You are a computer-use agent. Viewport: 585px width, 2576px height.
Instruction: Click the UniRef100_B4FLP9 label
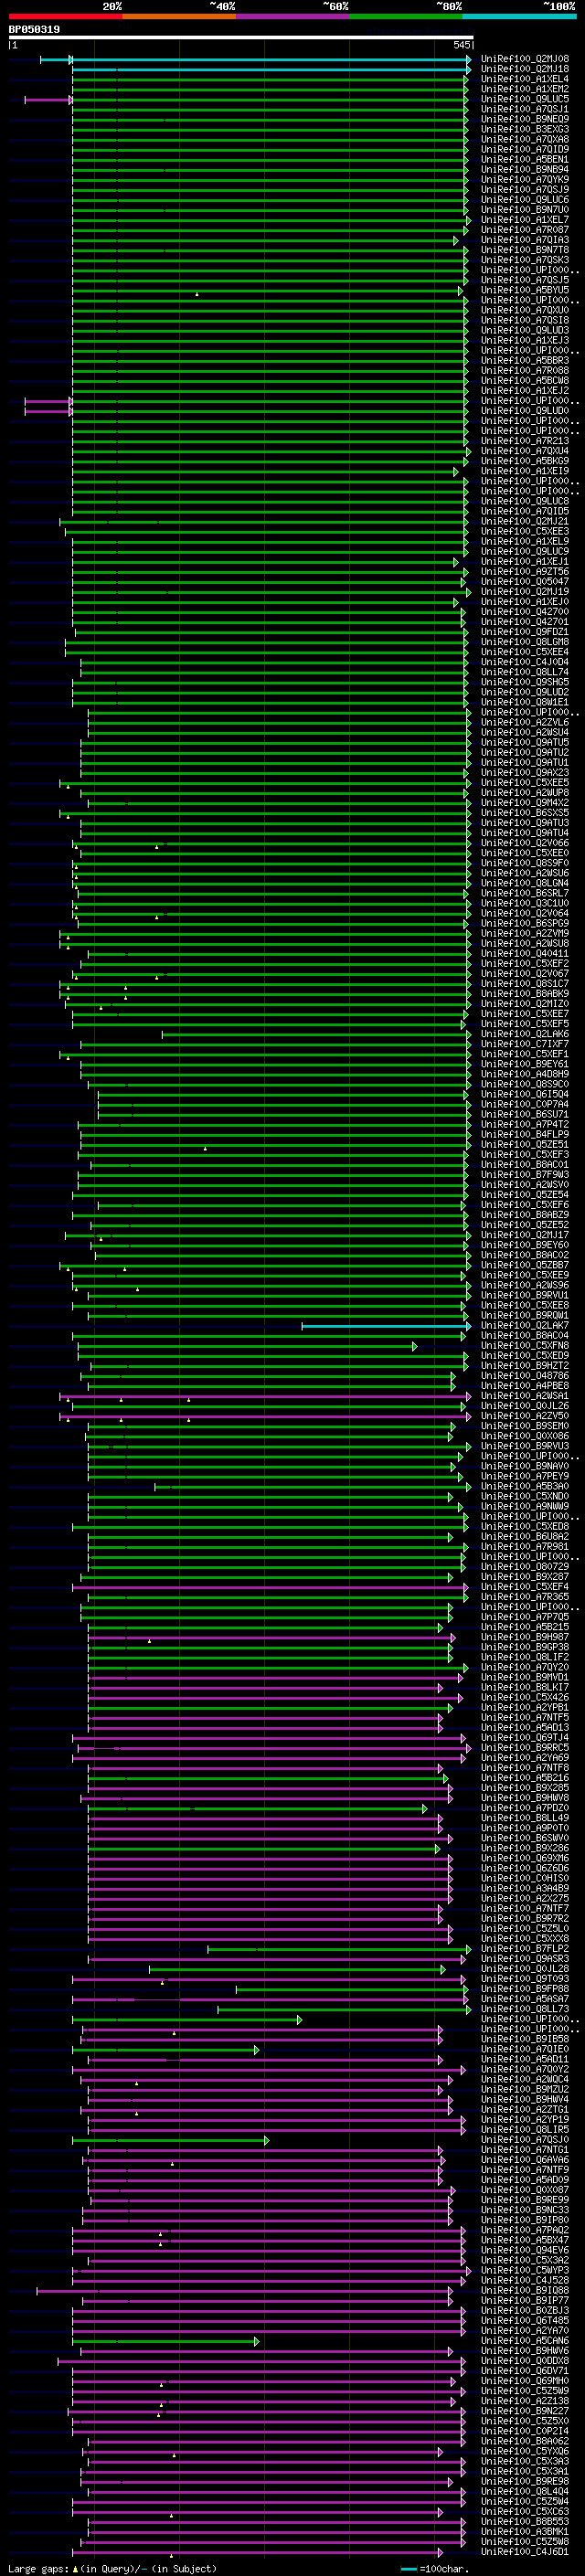(524, 1134)
